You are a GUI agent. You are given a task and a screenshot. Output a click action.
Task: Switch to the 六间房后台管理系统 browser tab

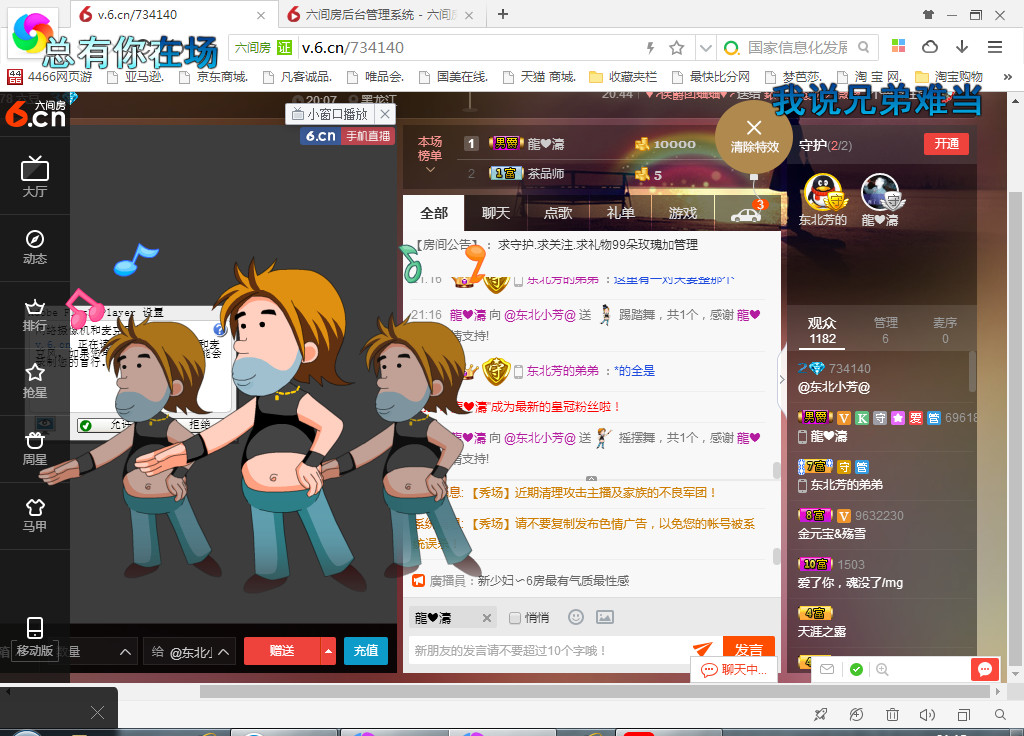[382, 14]
